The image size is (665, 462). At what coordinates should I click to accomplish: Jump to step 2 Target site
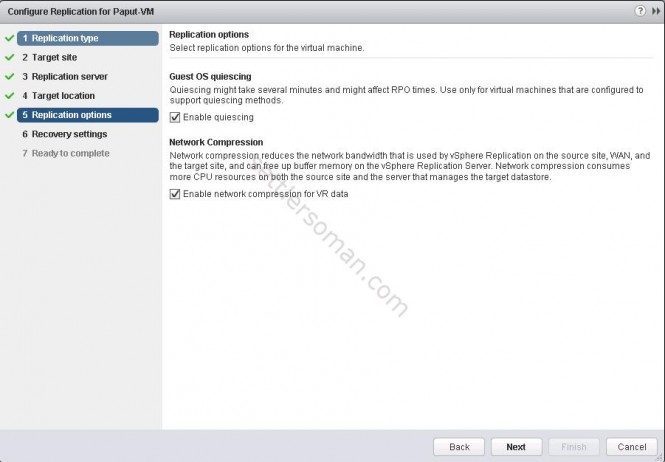click(x=54, y=57)
